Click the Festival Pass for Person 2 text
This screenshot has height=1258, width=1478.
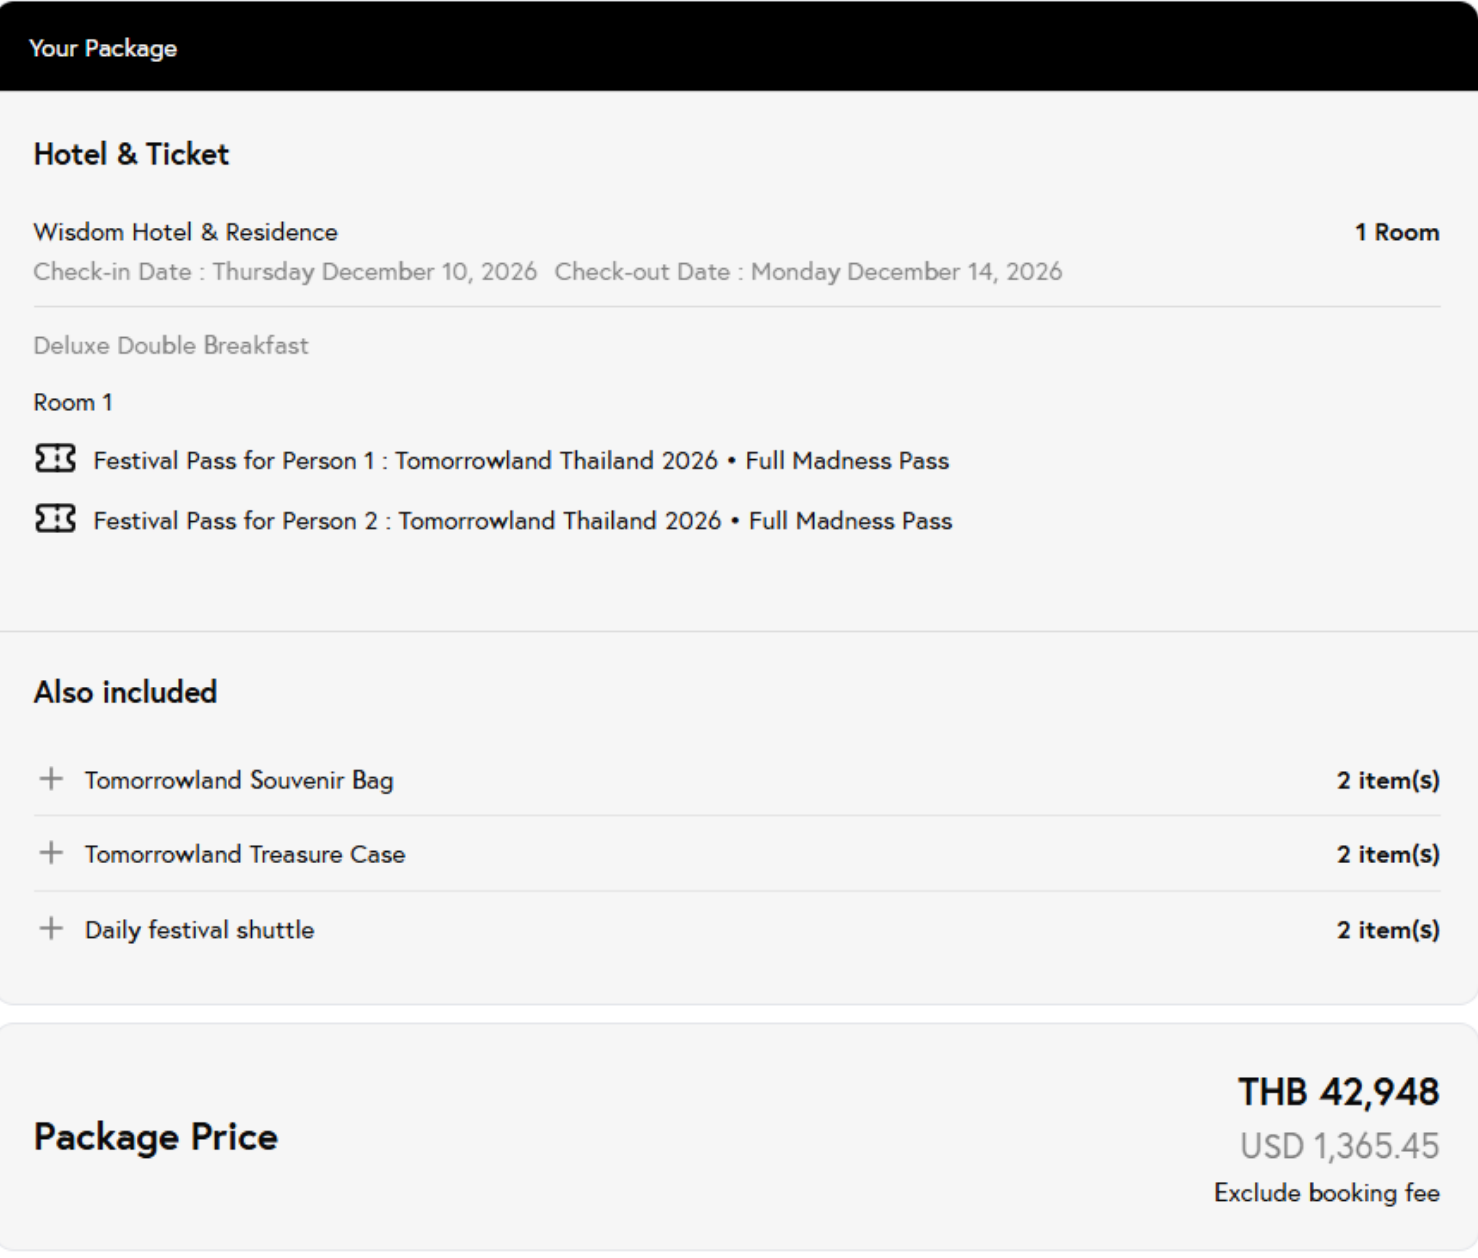click(523, 521)
